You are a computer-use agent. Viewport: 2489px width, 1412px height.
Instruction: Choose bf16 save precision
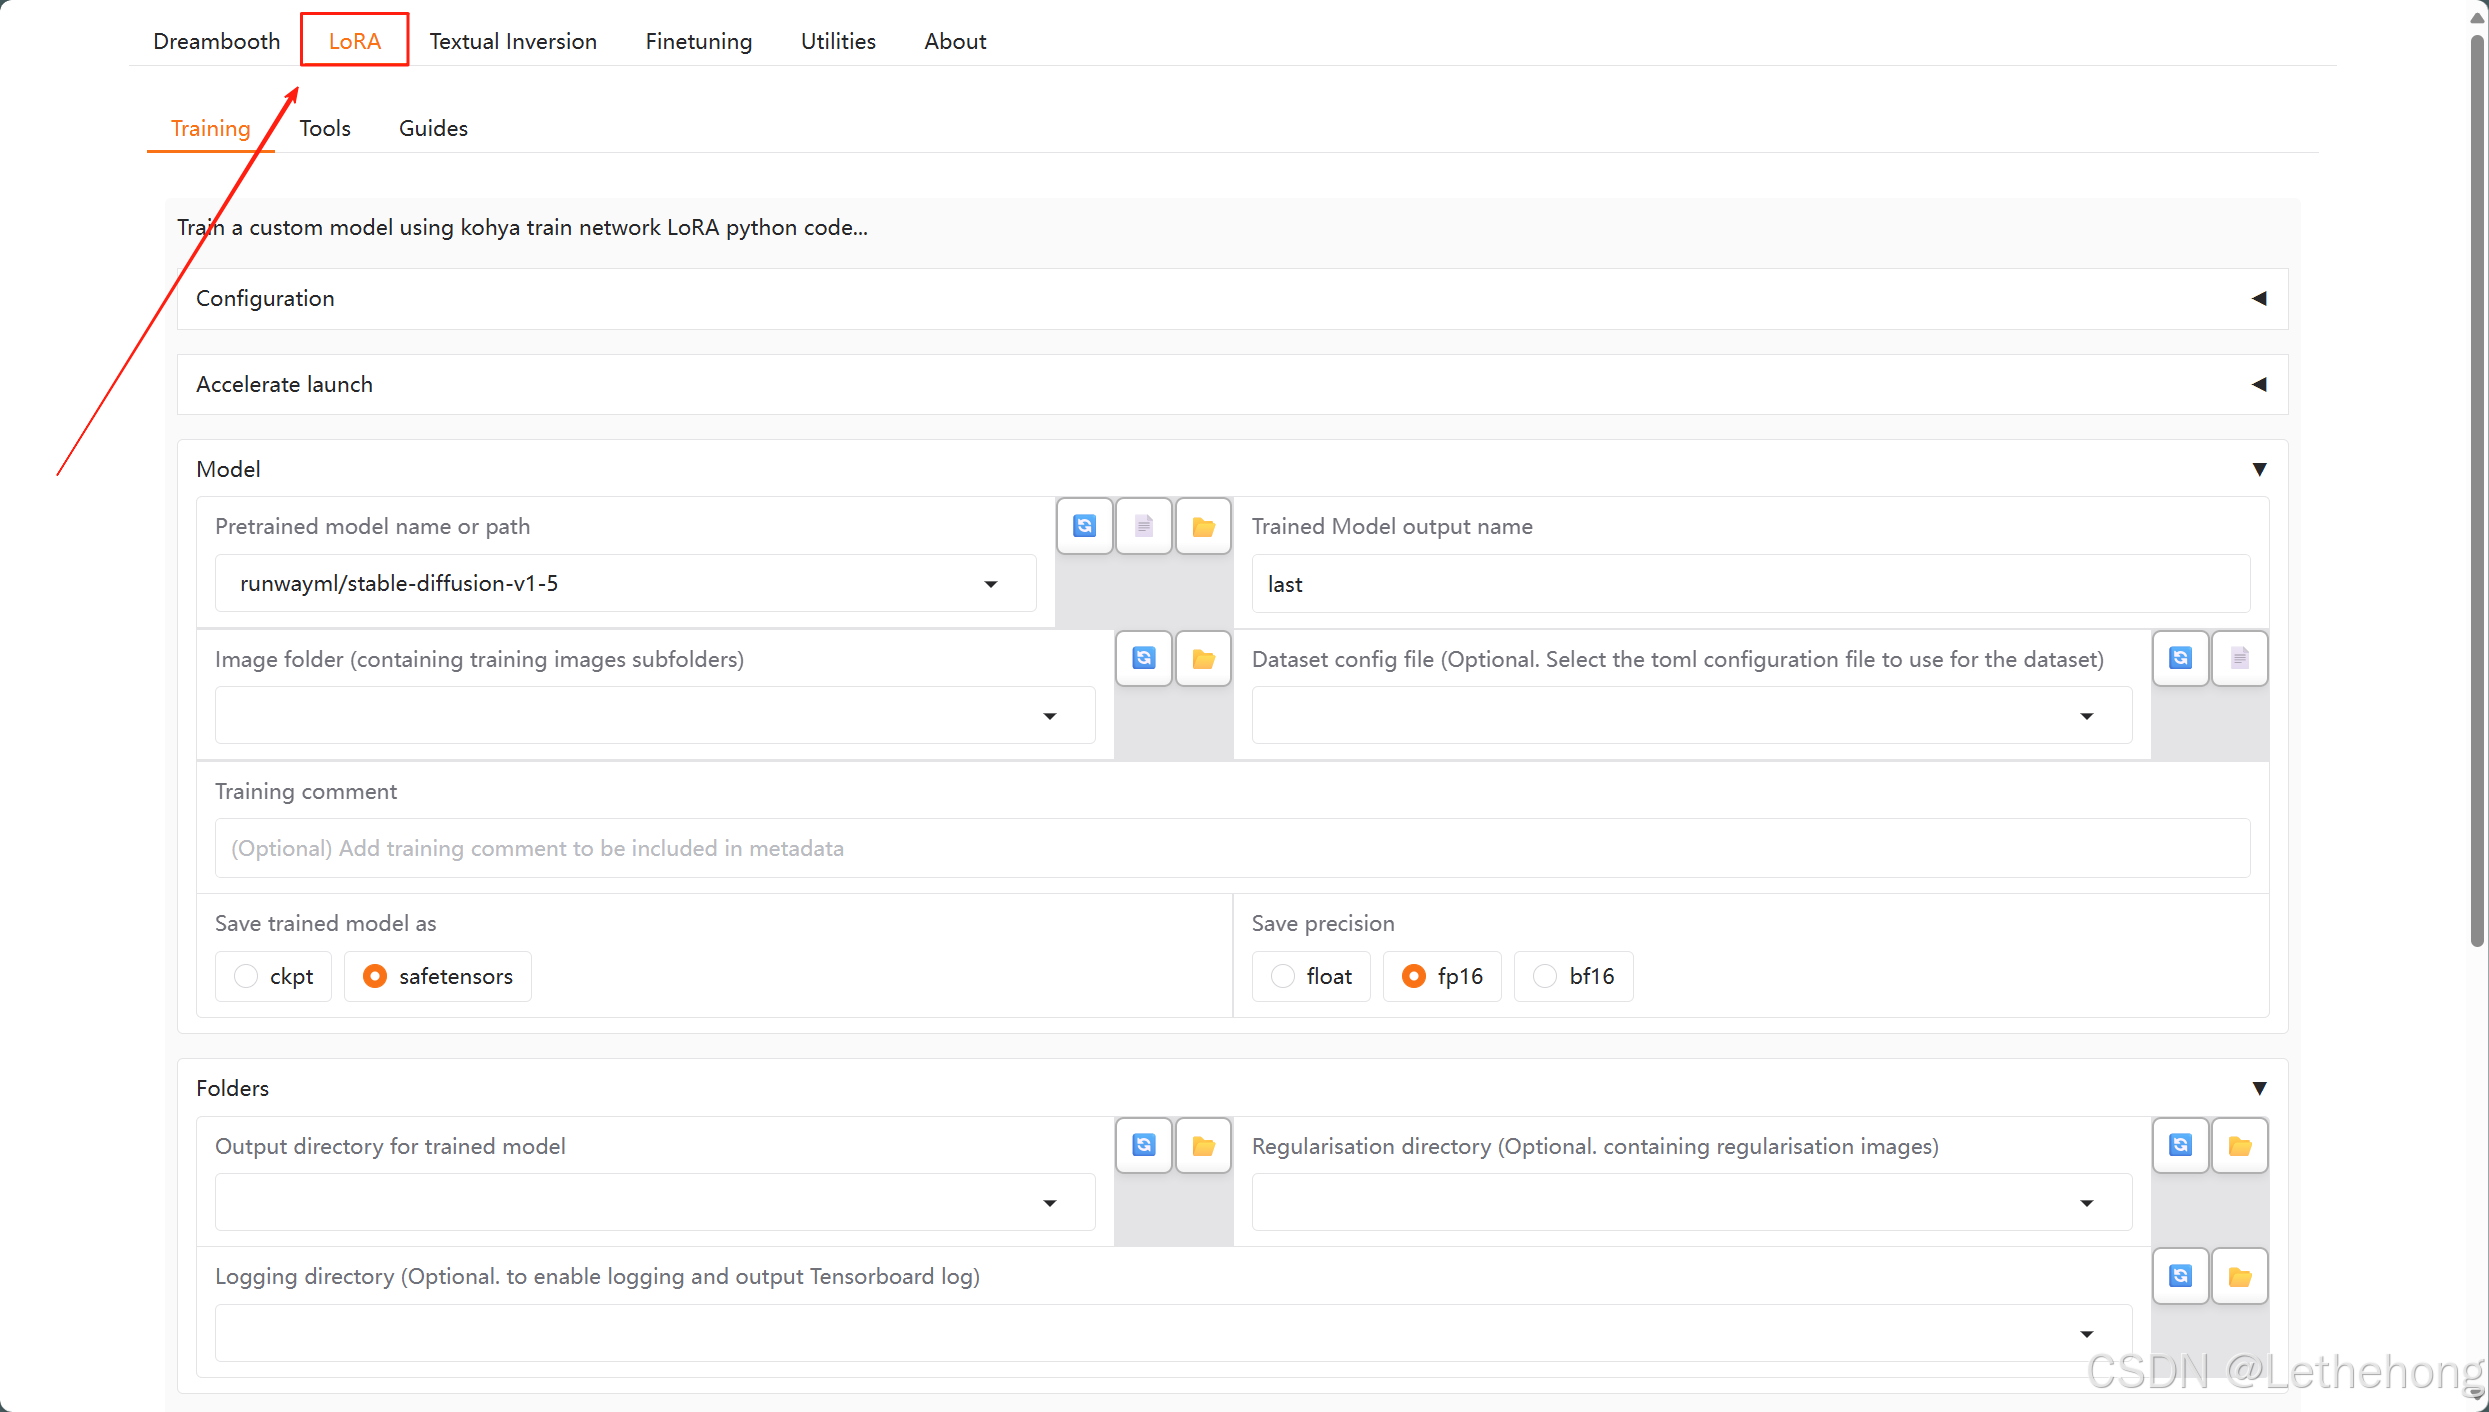(1545, 976)
